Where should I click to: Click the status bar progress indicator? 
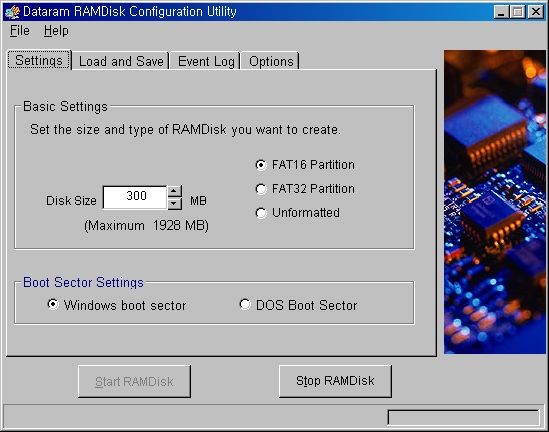point(464,418)
